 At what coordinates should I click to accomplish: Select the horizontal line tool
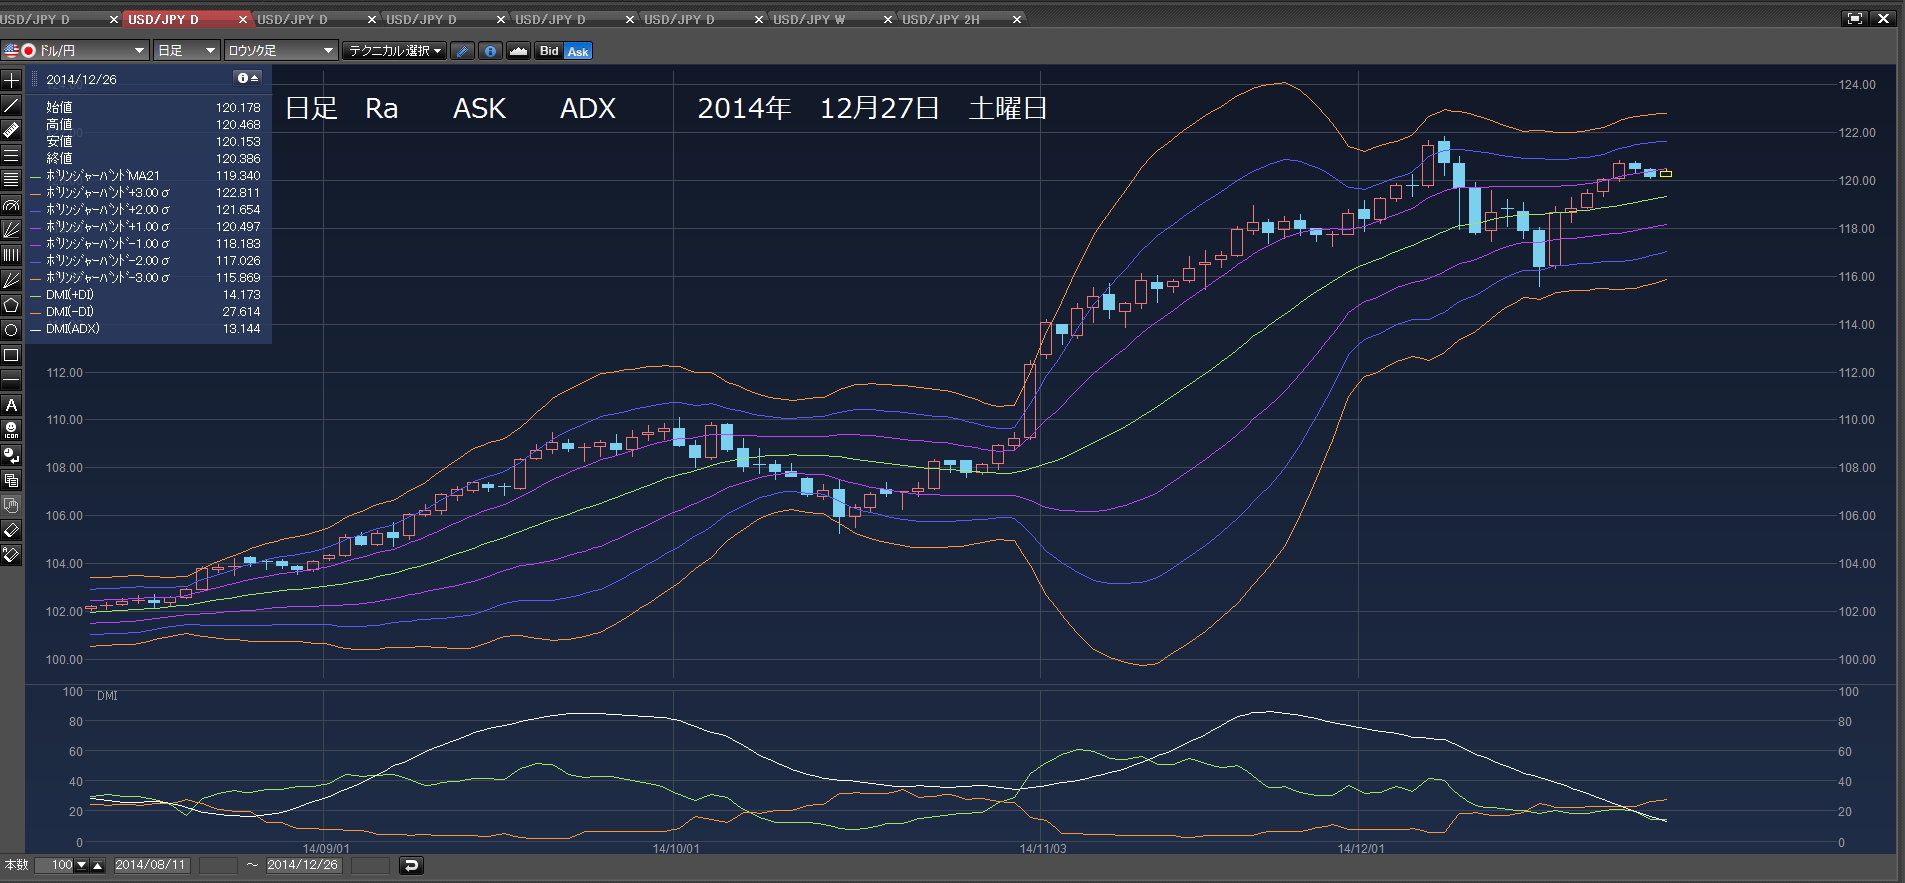pyautogui.click(x=11, y=380)
